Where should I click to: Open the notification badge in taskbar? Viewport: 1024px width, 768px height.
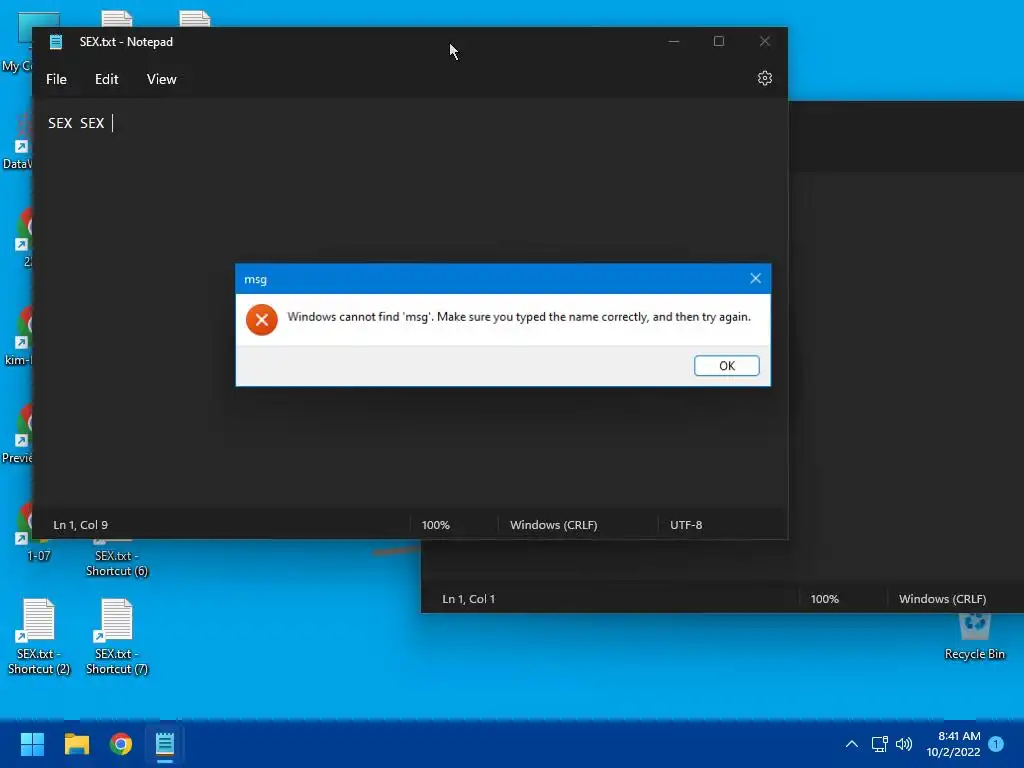[996, 744]
